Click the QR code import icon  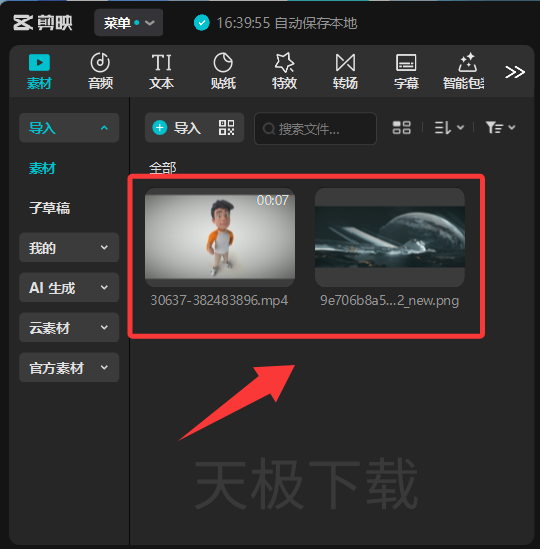point(227,127)
